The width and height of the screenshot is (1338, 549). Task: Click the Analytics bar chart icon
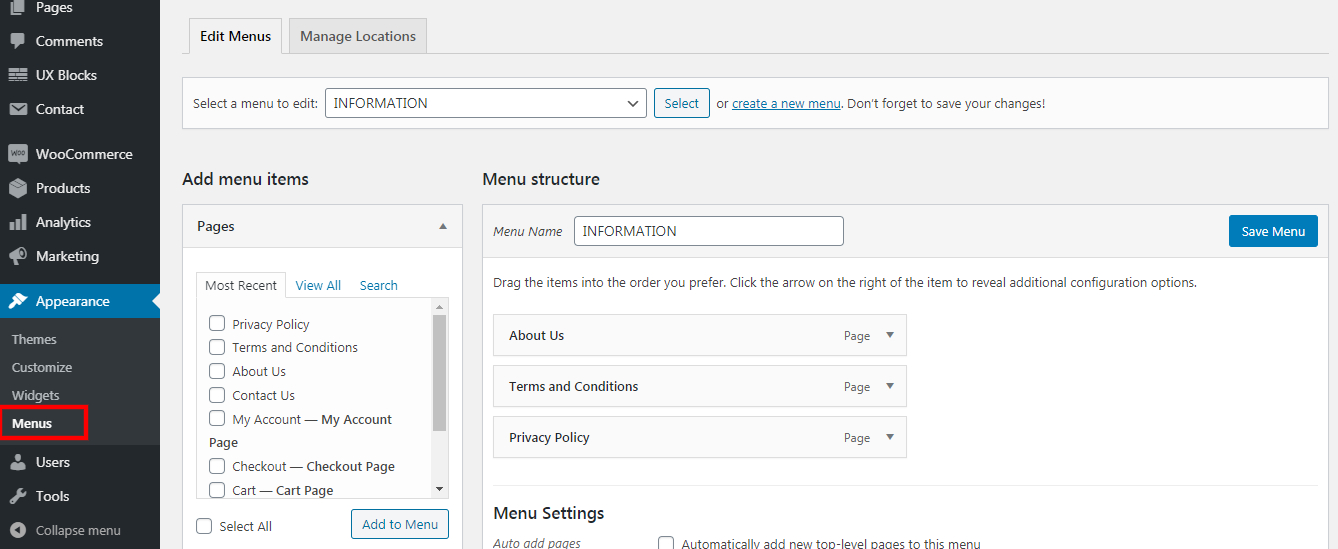tap(17, 222)
